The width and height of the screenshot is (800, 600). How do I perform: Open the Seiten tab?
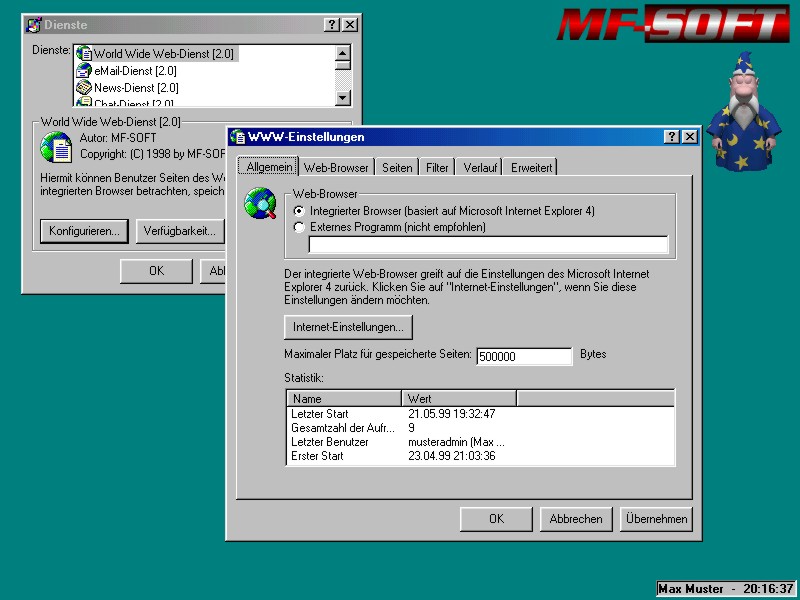tap(397, 168)
